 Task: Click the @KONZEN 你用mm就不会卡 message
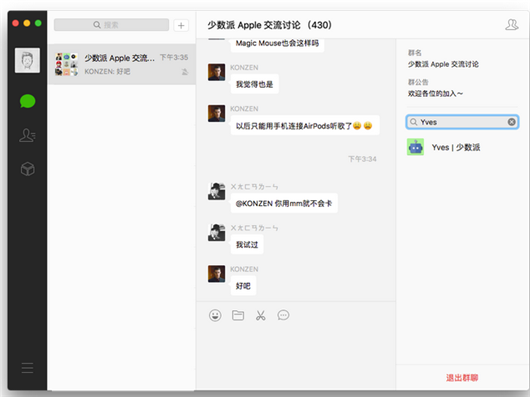tap(284, 203)
